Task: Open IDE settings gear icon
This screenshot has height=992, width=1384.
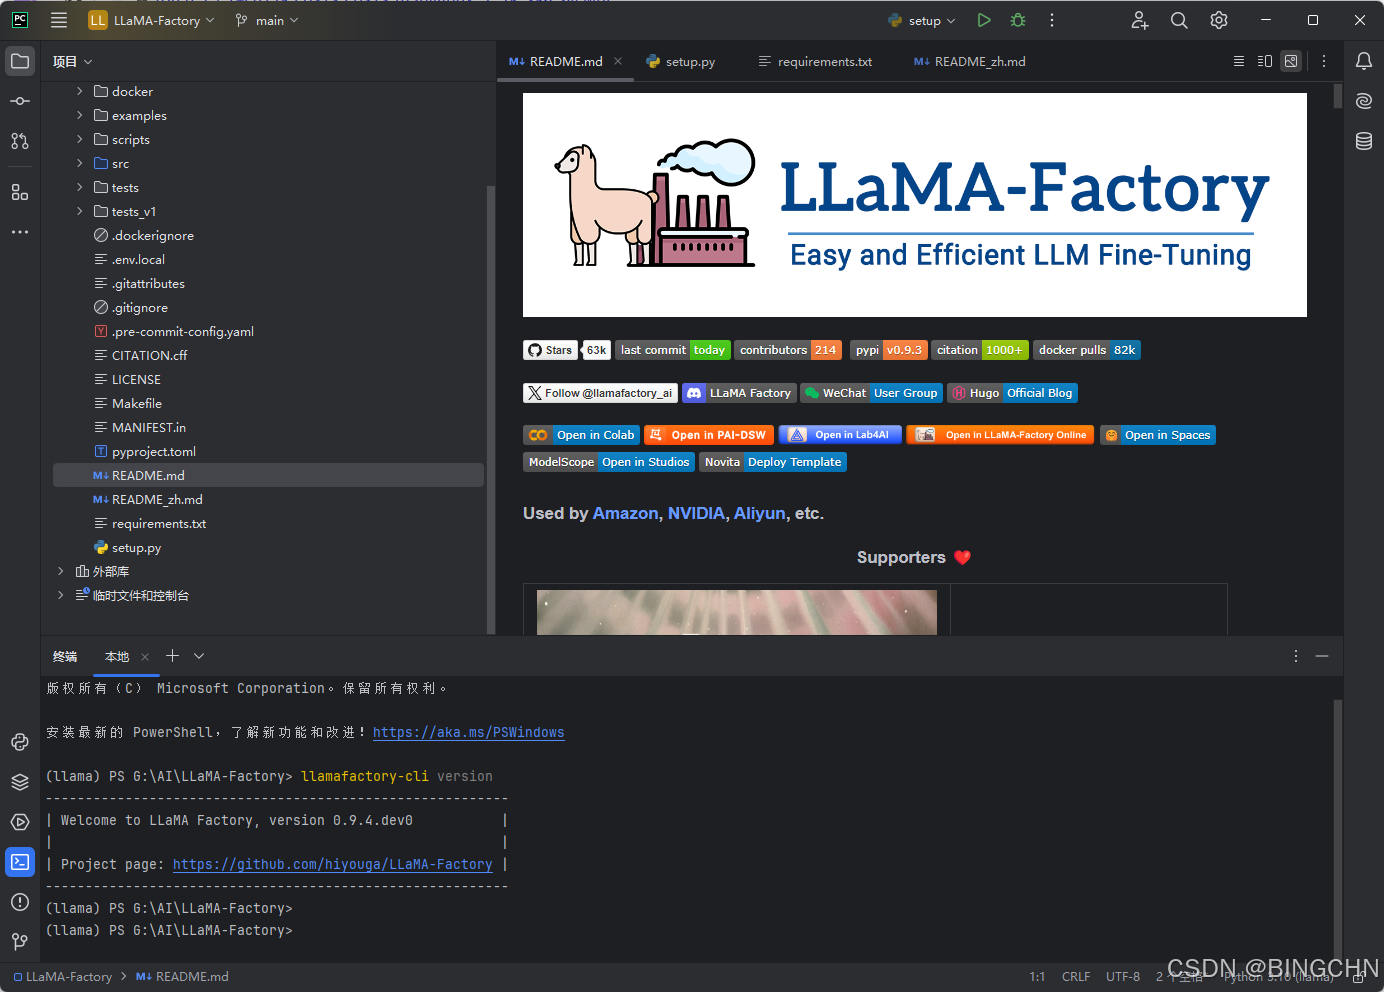Action: (x=1219, y=20)
